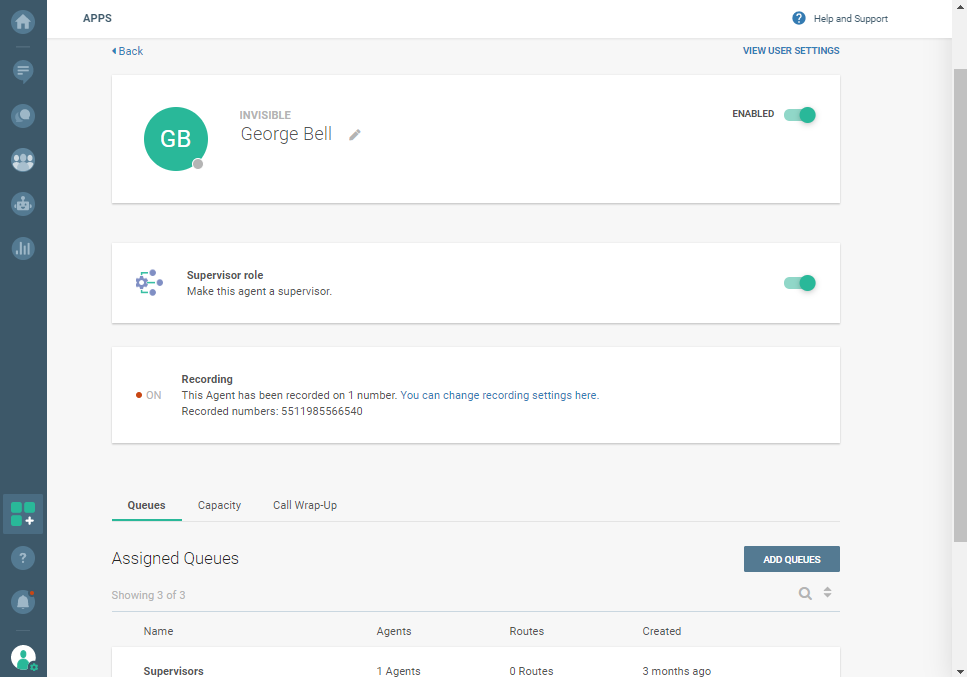Open the bot automation icon in sidebar
Image resolution: width=967 pixels, height=677 pixels.
(x=22, y=203)
